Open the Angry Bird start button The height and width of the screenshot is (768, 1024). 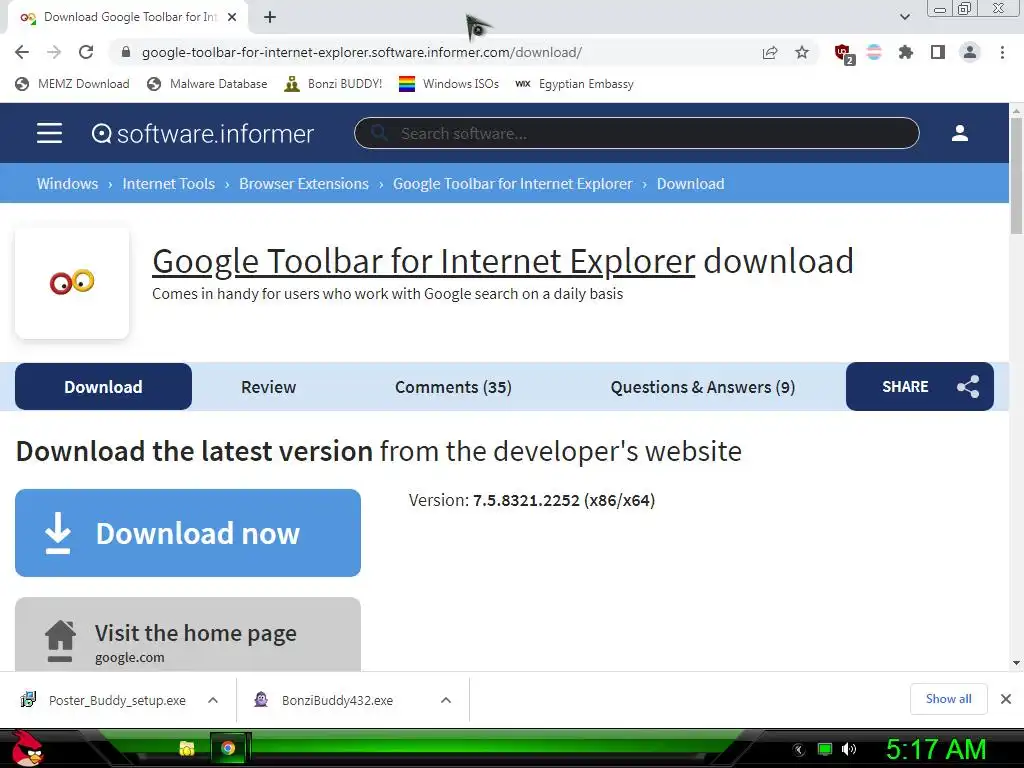click(26, 748)
